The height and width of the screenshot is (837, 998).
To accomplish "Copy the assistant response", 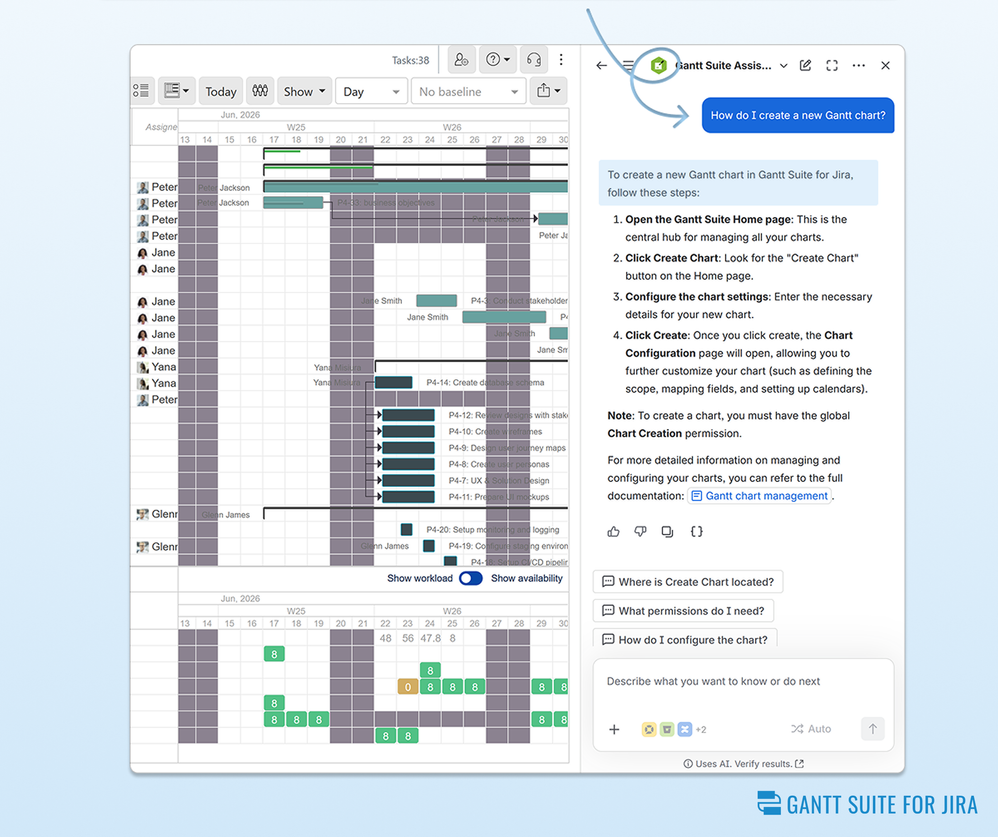I will tap(667, 531).
